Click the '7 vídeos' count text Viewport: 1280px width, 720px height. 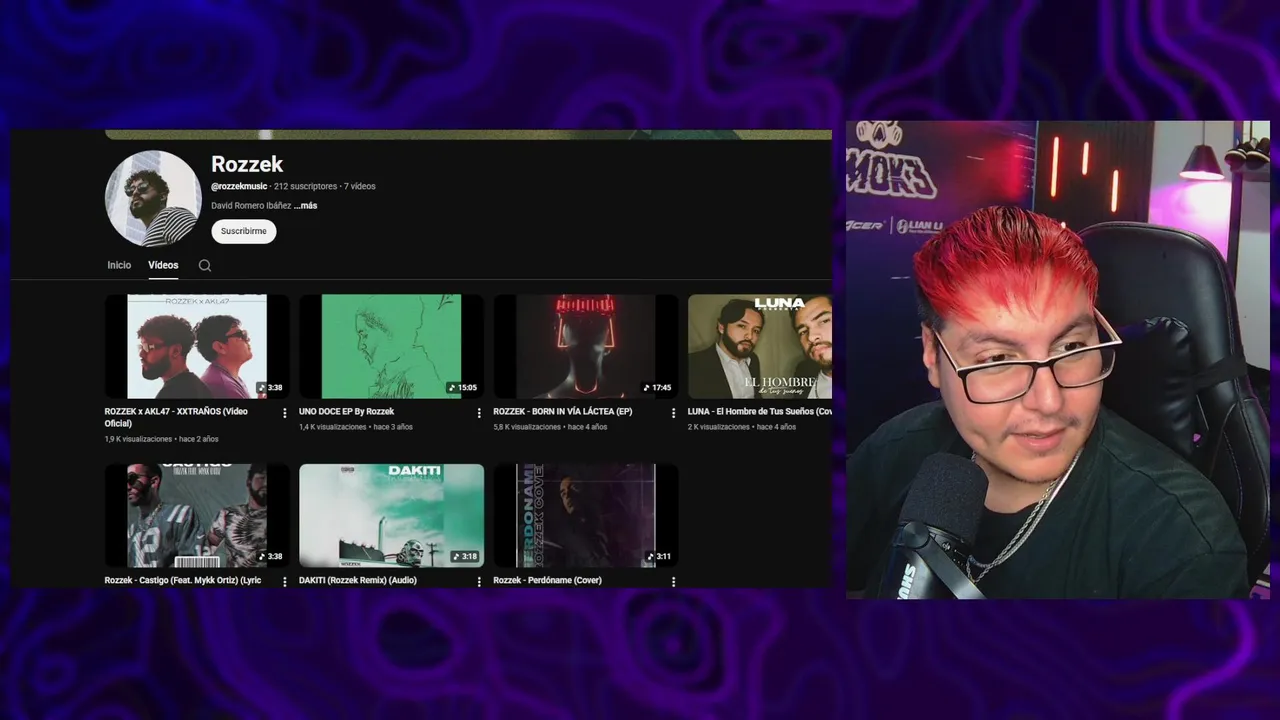[360, 186]
